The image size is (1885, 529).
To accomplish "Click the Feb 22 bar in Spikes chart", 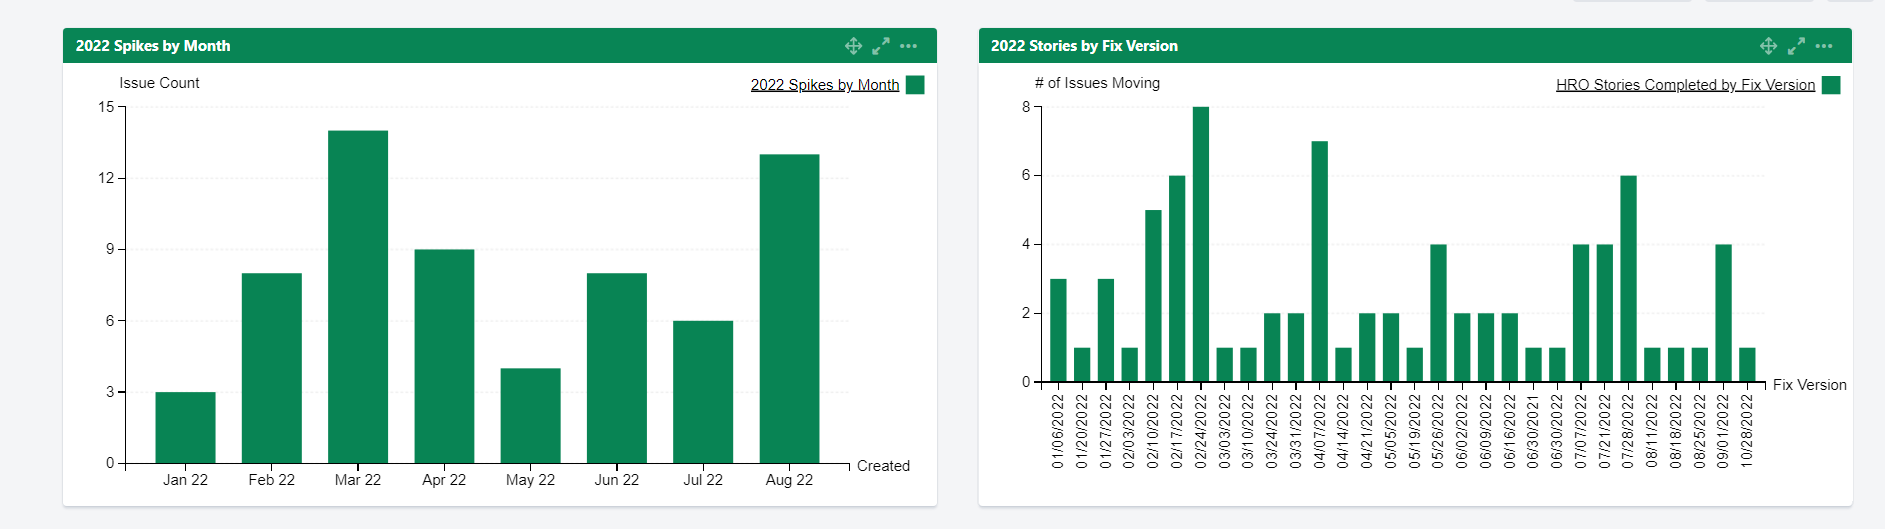I will click(272, 368).
